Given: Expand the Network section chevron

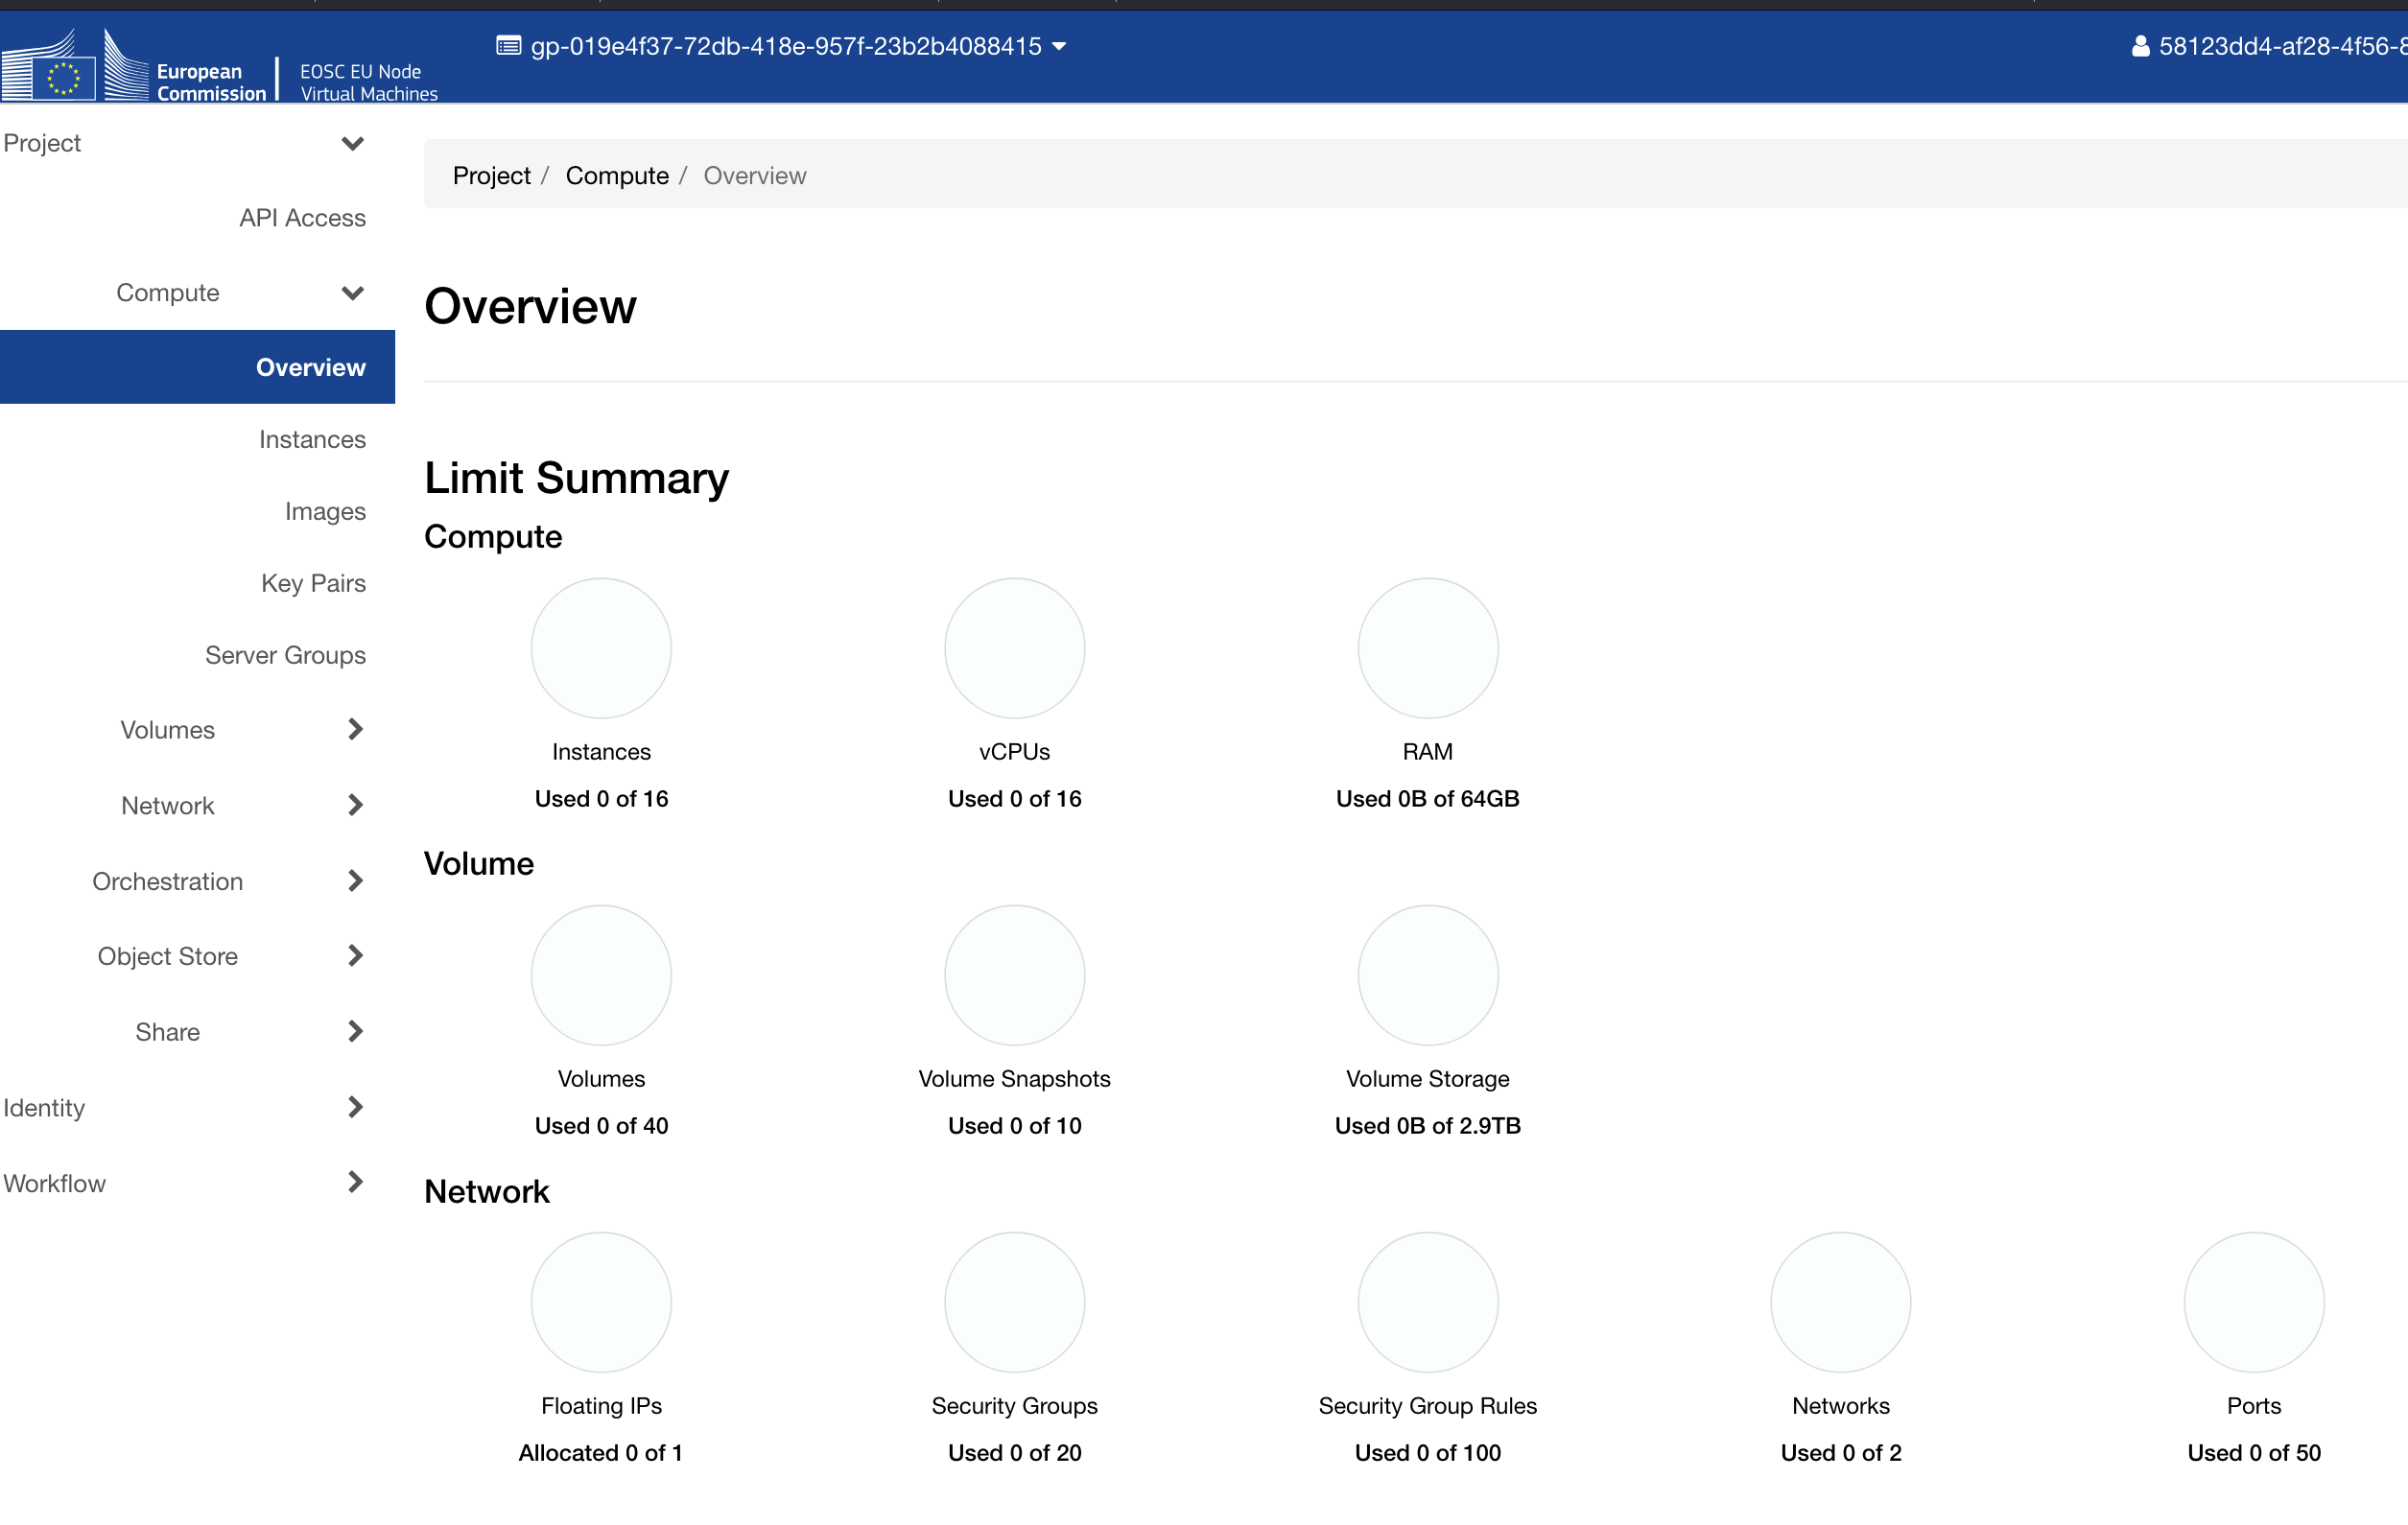Looking at the screenshot, I should (x=355, y=805).
